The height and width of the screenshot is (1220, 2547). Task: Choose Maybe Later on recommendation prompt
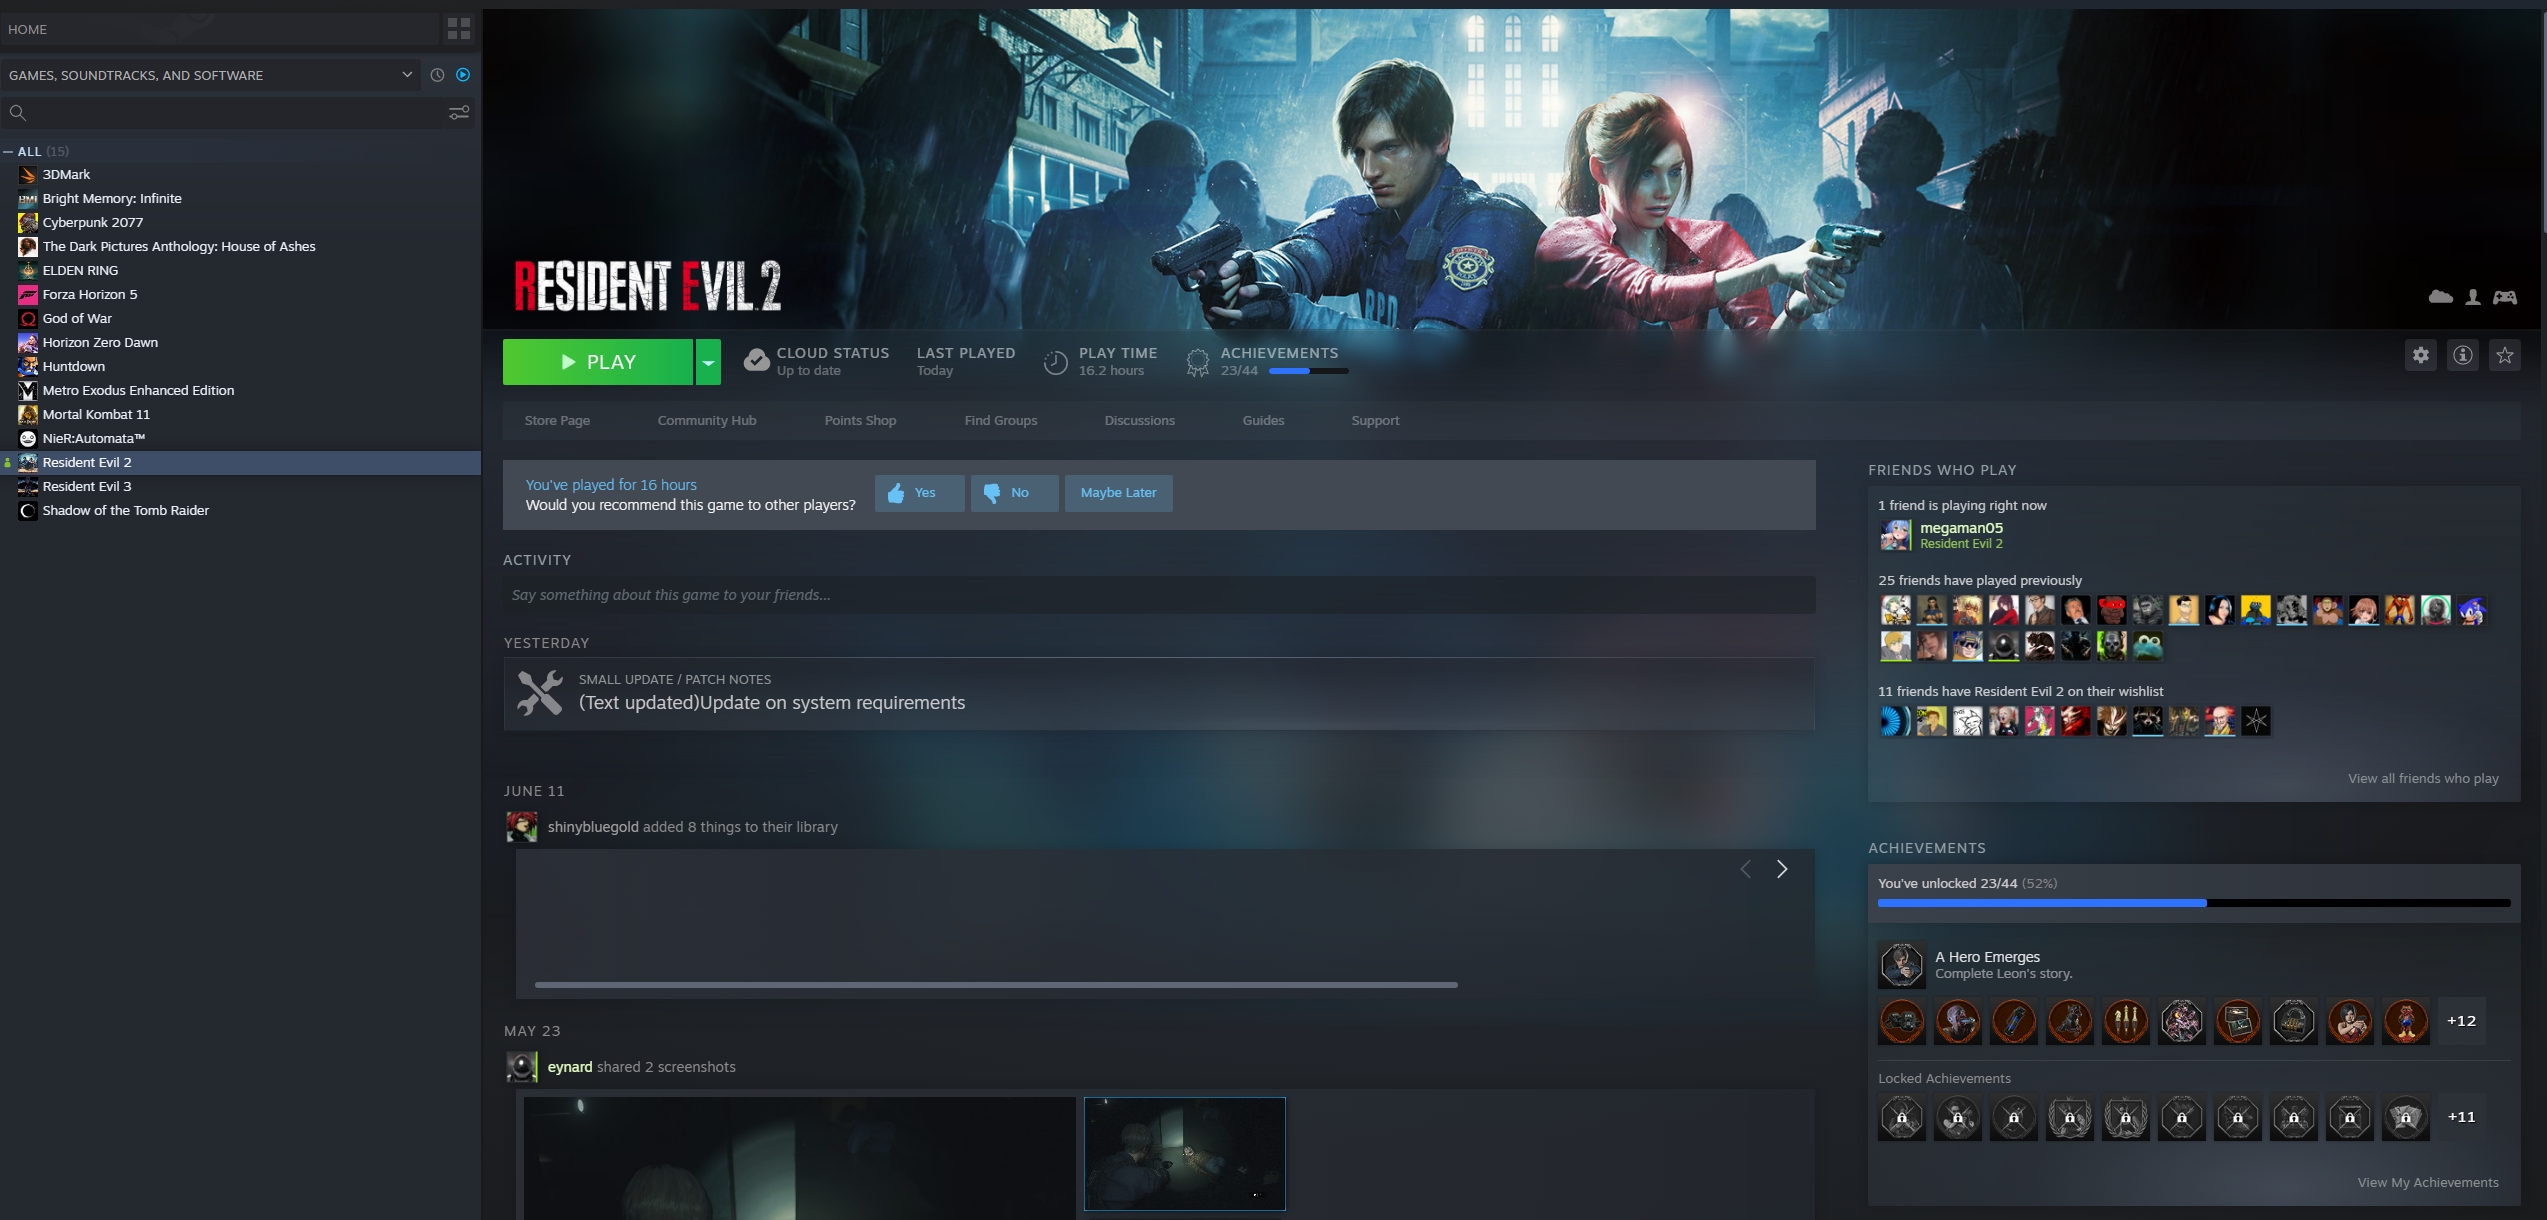tap(1118, 493)
